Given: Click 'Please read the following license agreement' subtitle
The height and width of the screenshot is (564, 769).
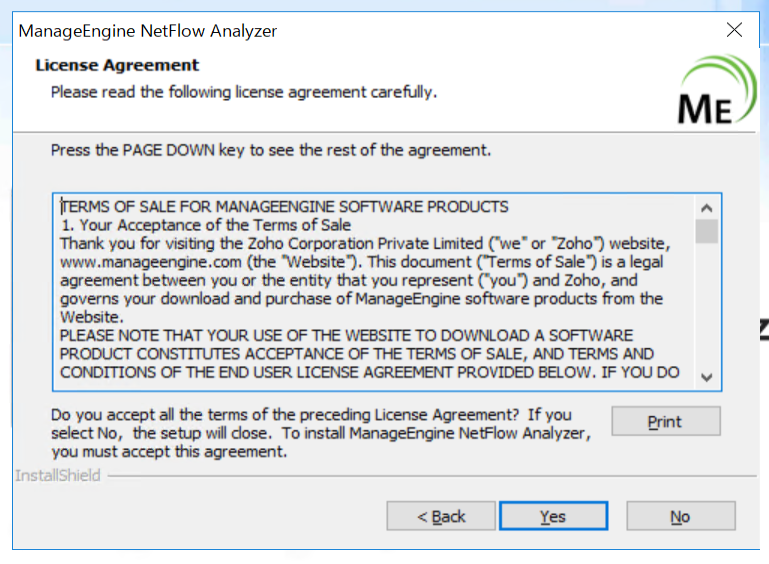Looking at the screenshot, I should 244,92.
